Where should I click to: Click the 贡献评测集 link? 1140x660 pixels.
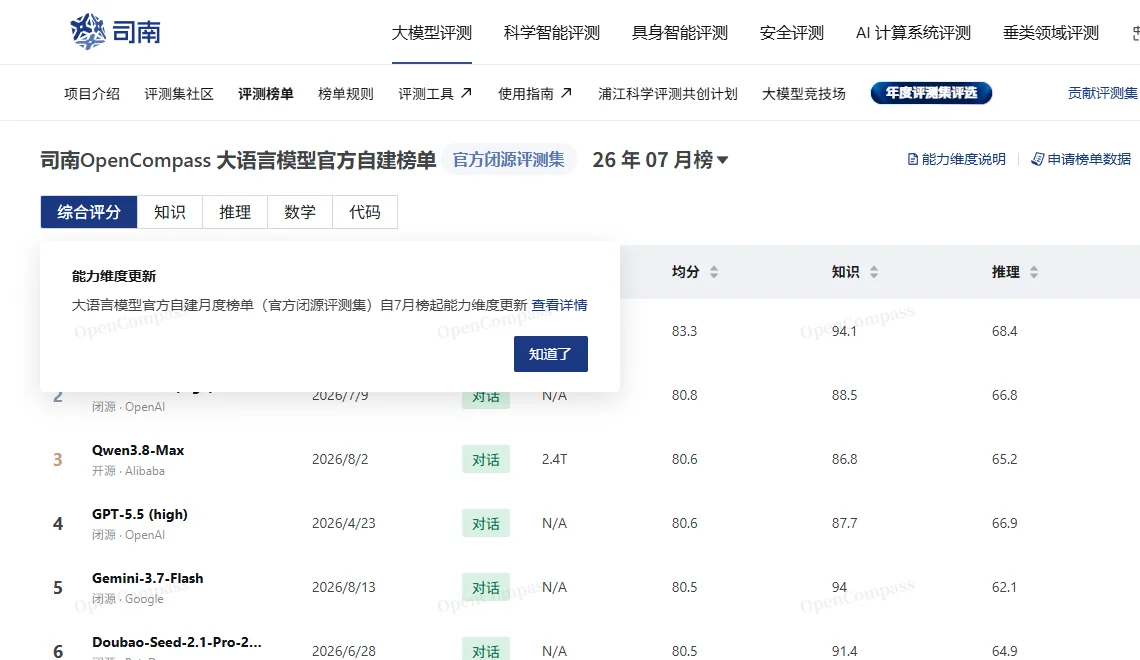1102,93
